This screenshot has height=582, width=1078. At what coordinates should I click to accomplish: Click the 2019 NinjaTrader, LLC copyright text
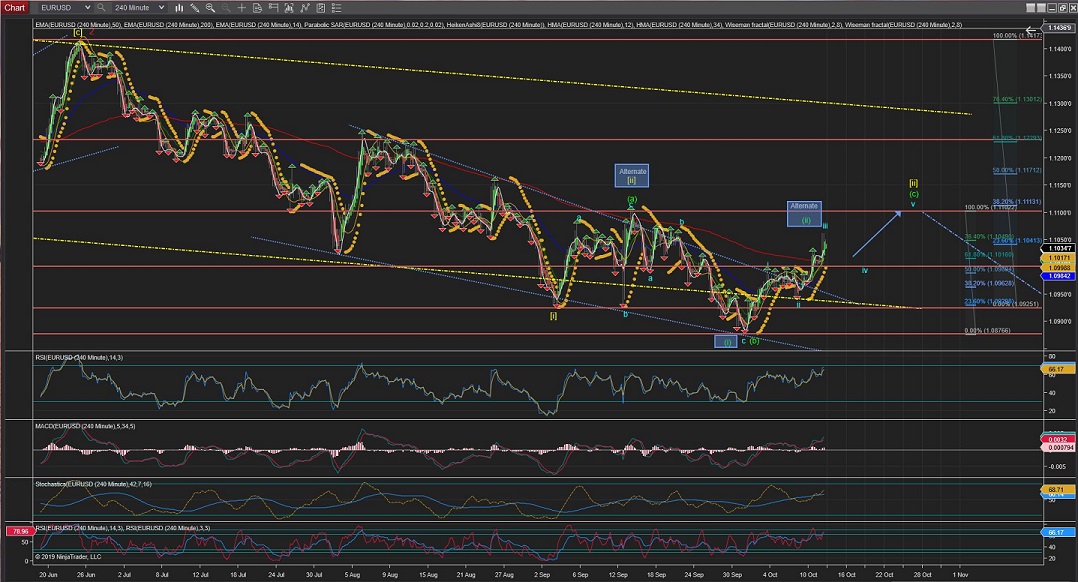point(67,557)
